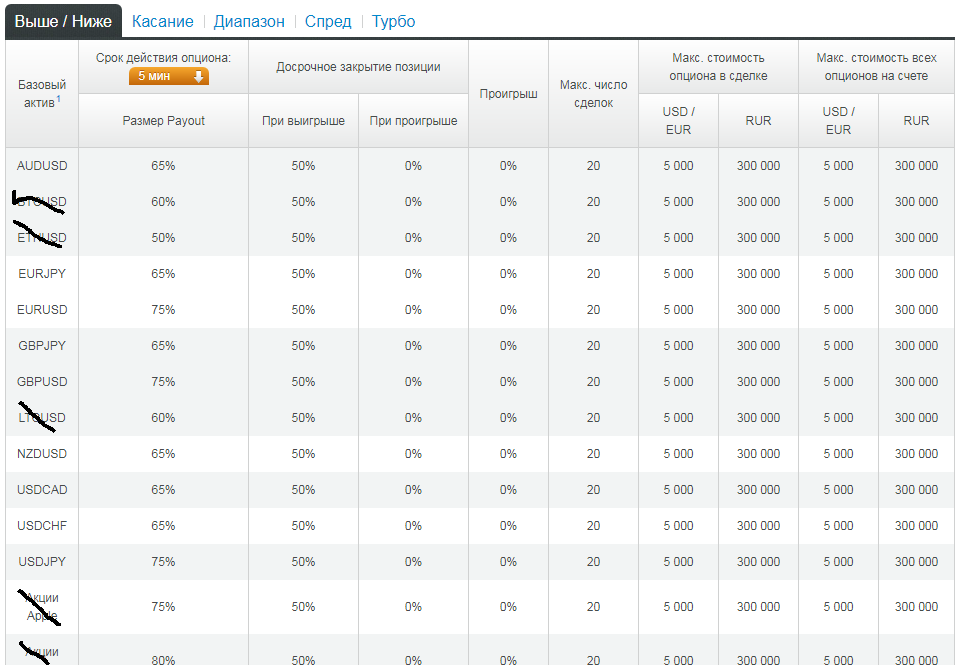This screenshot has height=665, width=979.
Task: Click the 65% payout in the AUDUSD row
Action: [163, 165]
